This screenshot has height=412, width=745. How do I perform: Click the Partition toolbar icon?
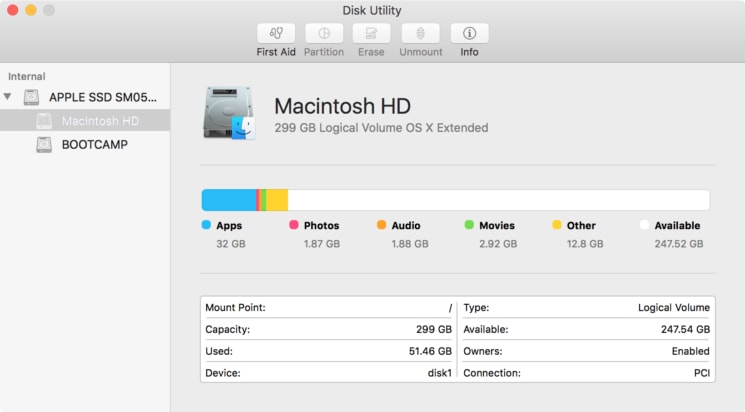coord(323,33)
